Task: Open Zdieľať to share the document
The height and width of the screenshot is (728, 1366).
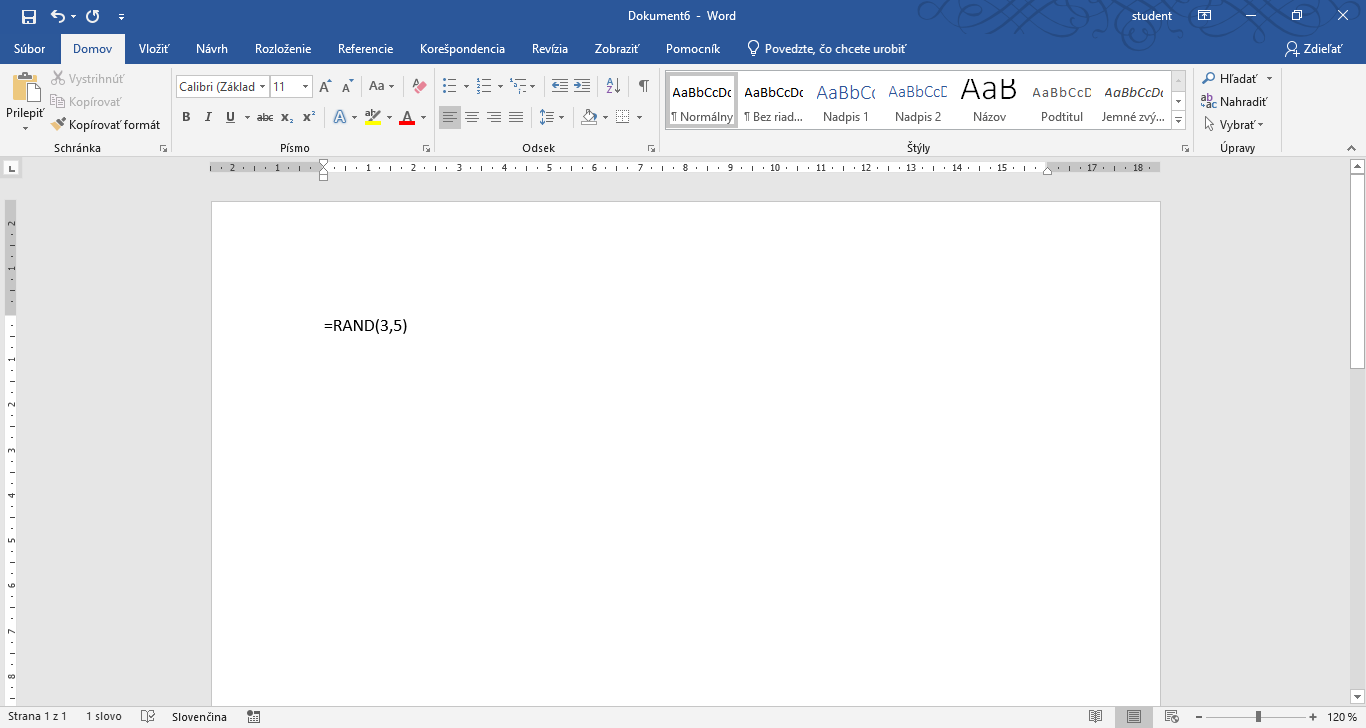Action: point(1312,49)
